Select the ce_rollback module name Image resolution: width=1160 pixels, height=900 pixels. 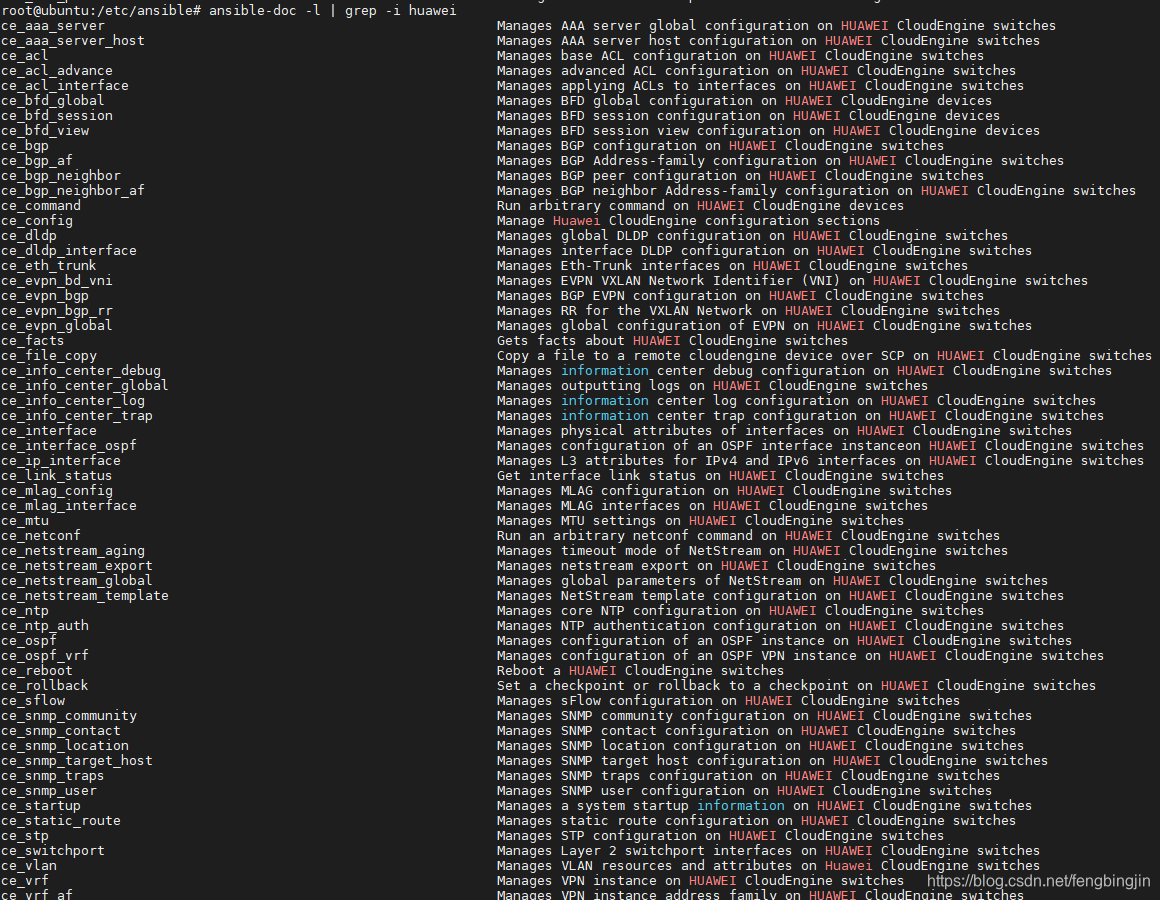tap(45, 686)
